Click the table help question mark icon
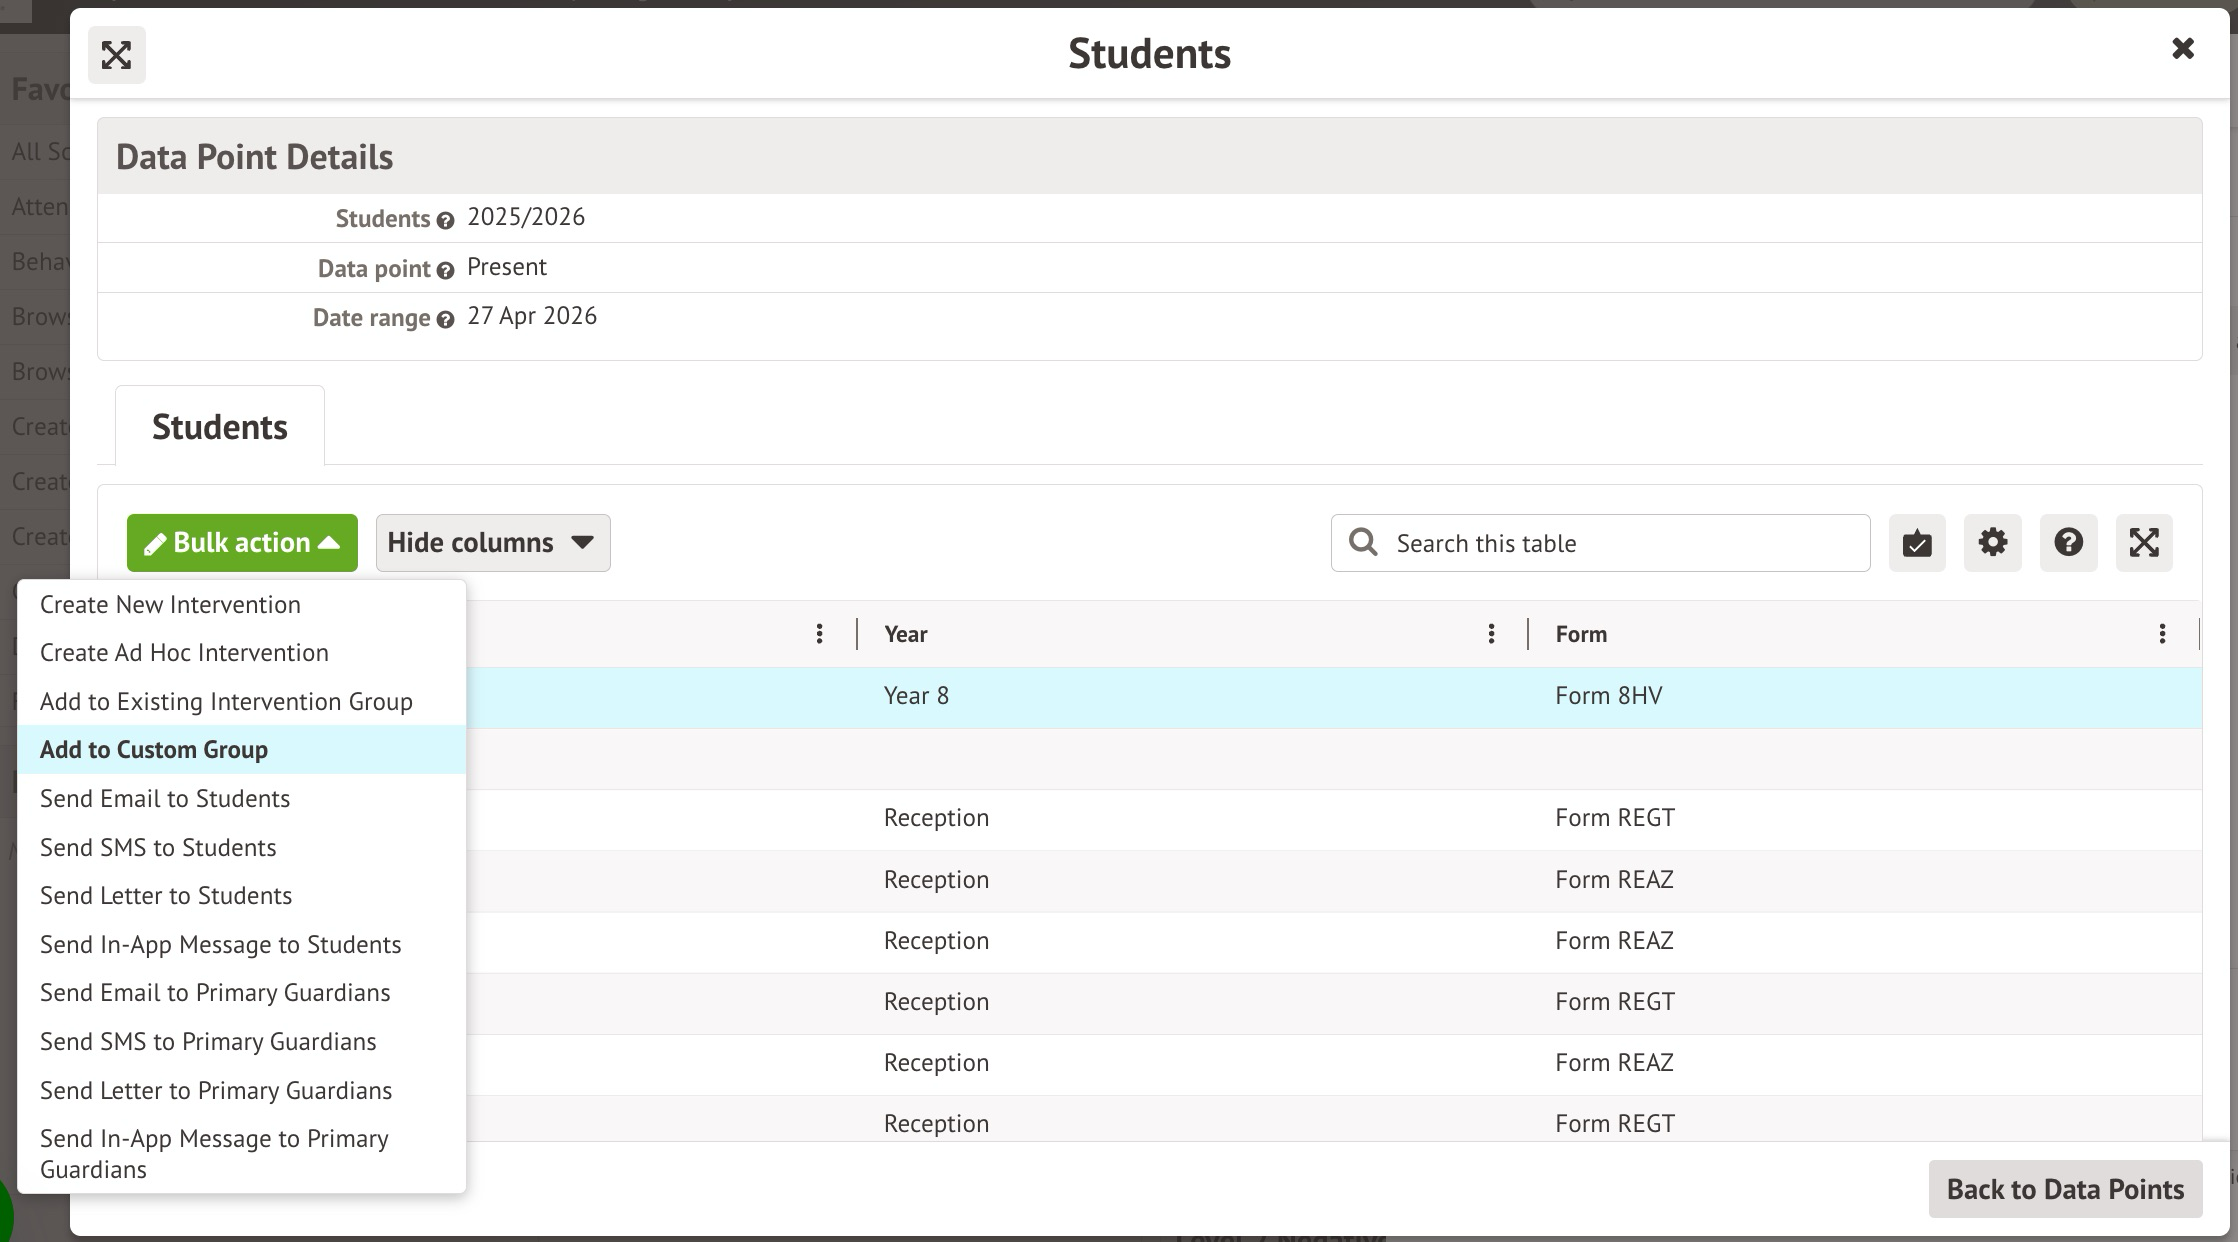Screen dimensions: 2238x1242 point(2068,543)
